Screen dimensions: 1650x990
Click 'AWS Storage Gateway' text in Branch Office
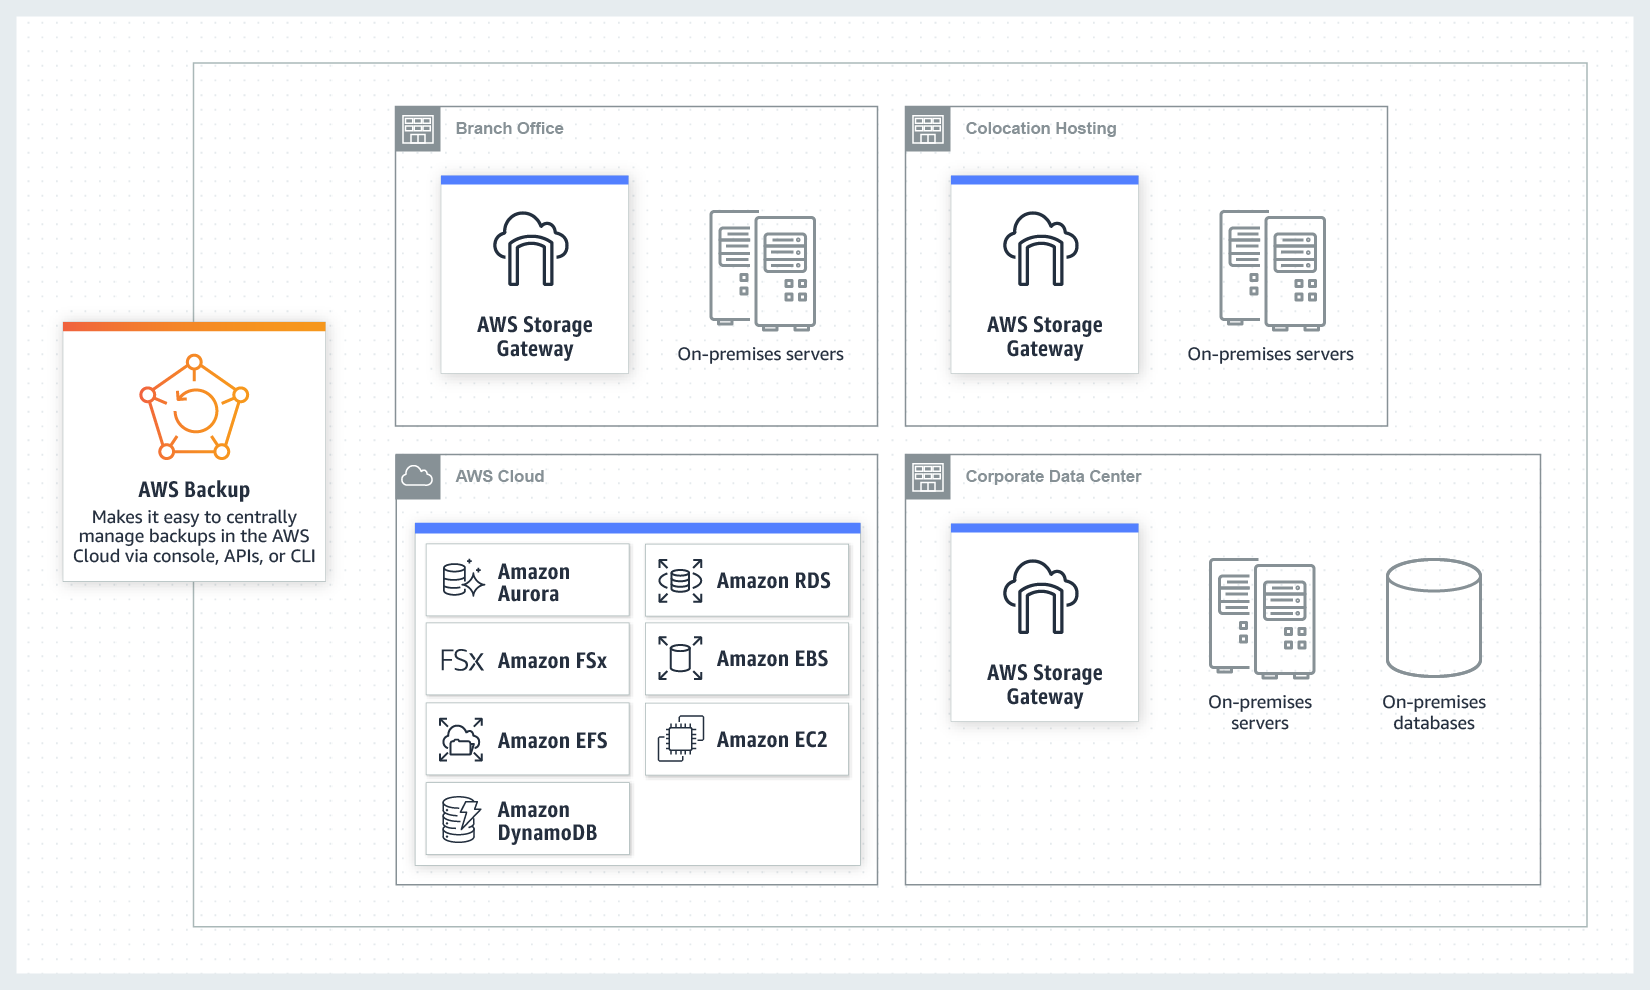pos(535,337)
